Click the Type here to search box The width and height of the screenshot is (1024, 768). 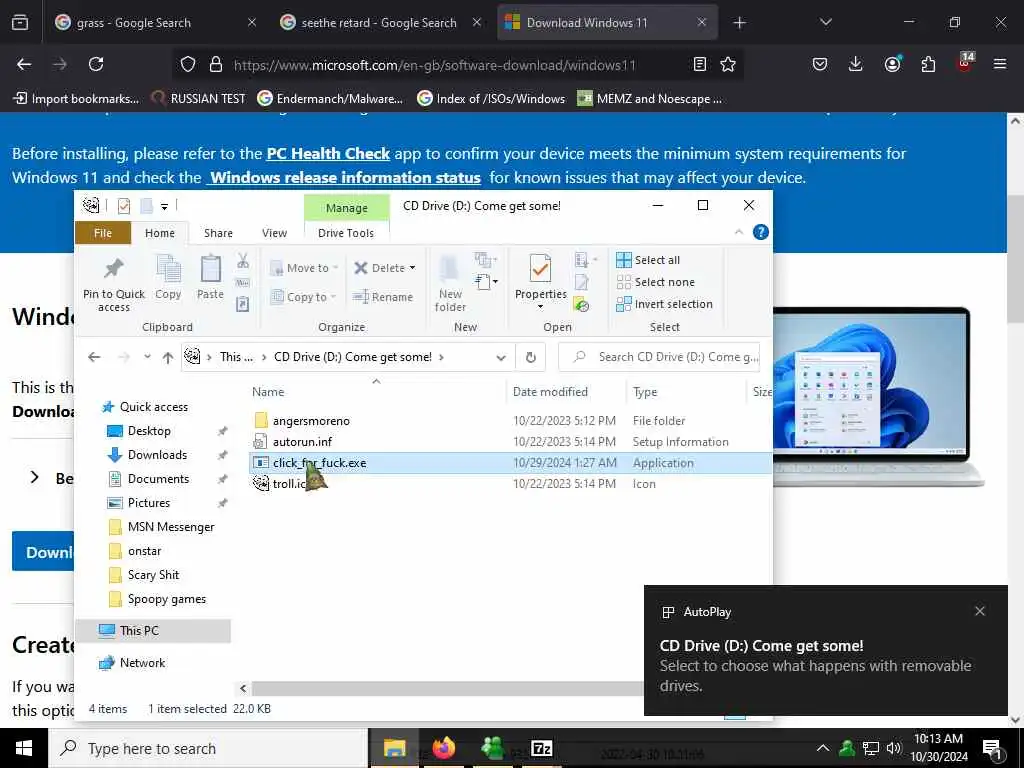tap(208, 748)
